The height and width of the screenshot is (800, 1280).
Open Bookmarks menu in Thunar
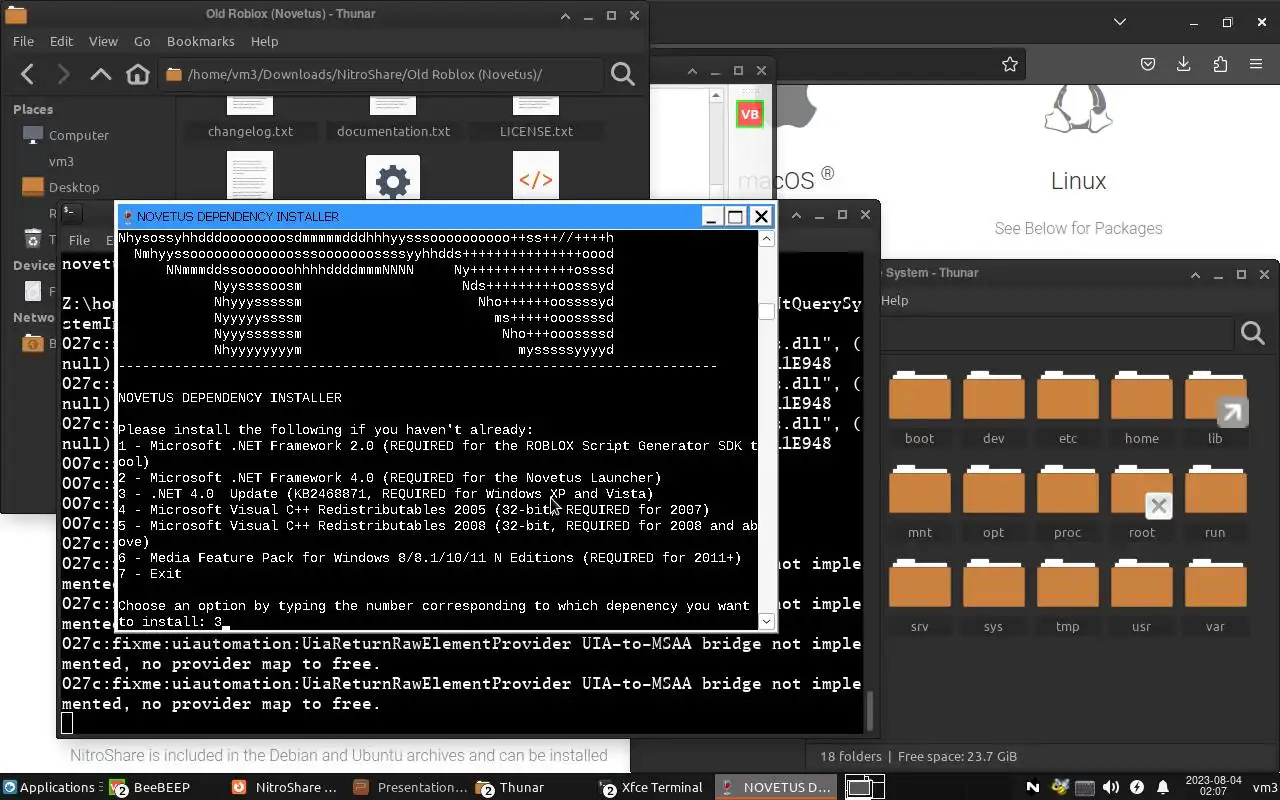201,41
